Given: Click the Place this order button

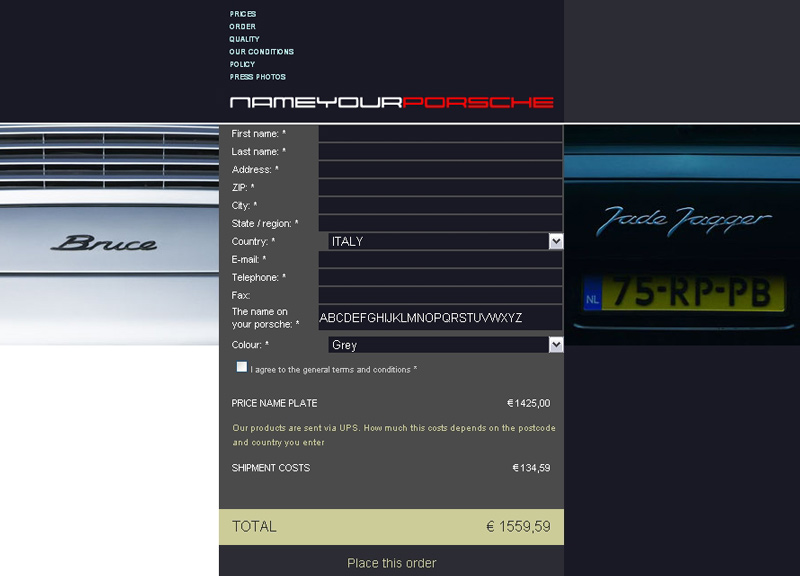Looking at the screenshot, I should 391,563.
